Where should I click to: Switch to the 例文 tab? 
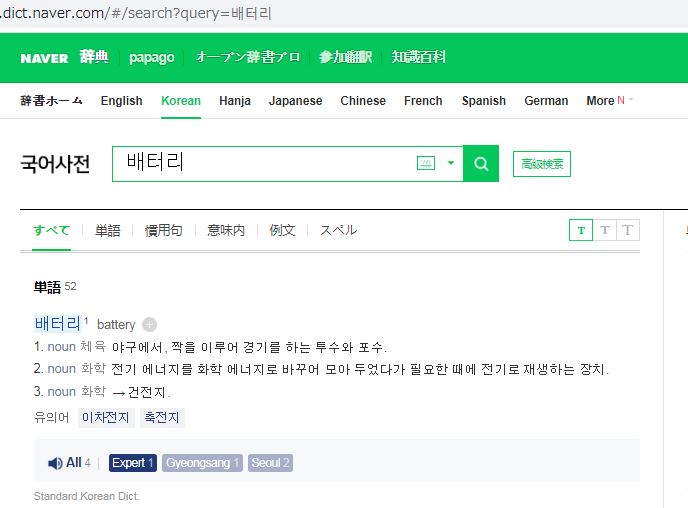[282, 230]
